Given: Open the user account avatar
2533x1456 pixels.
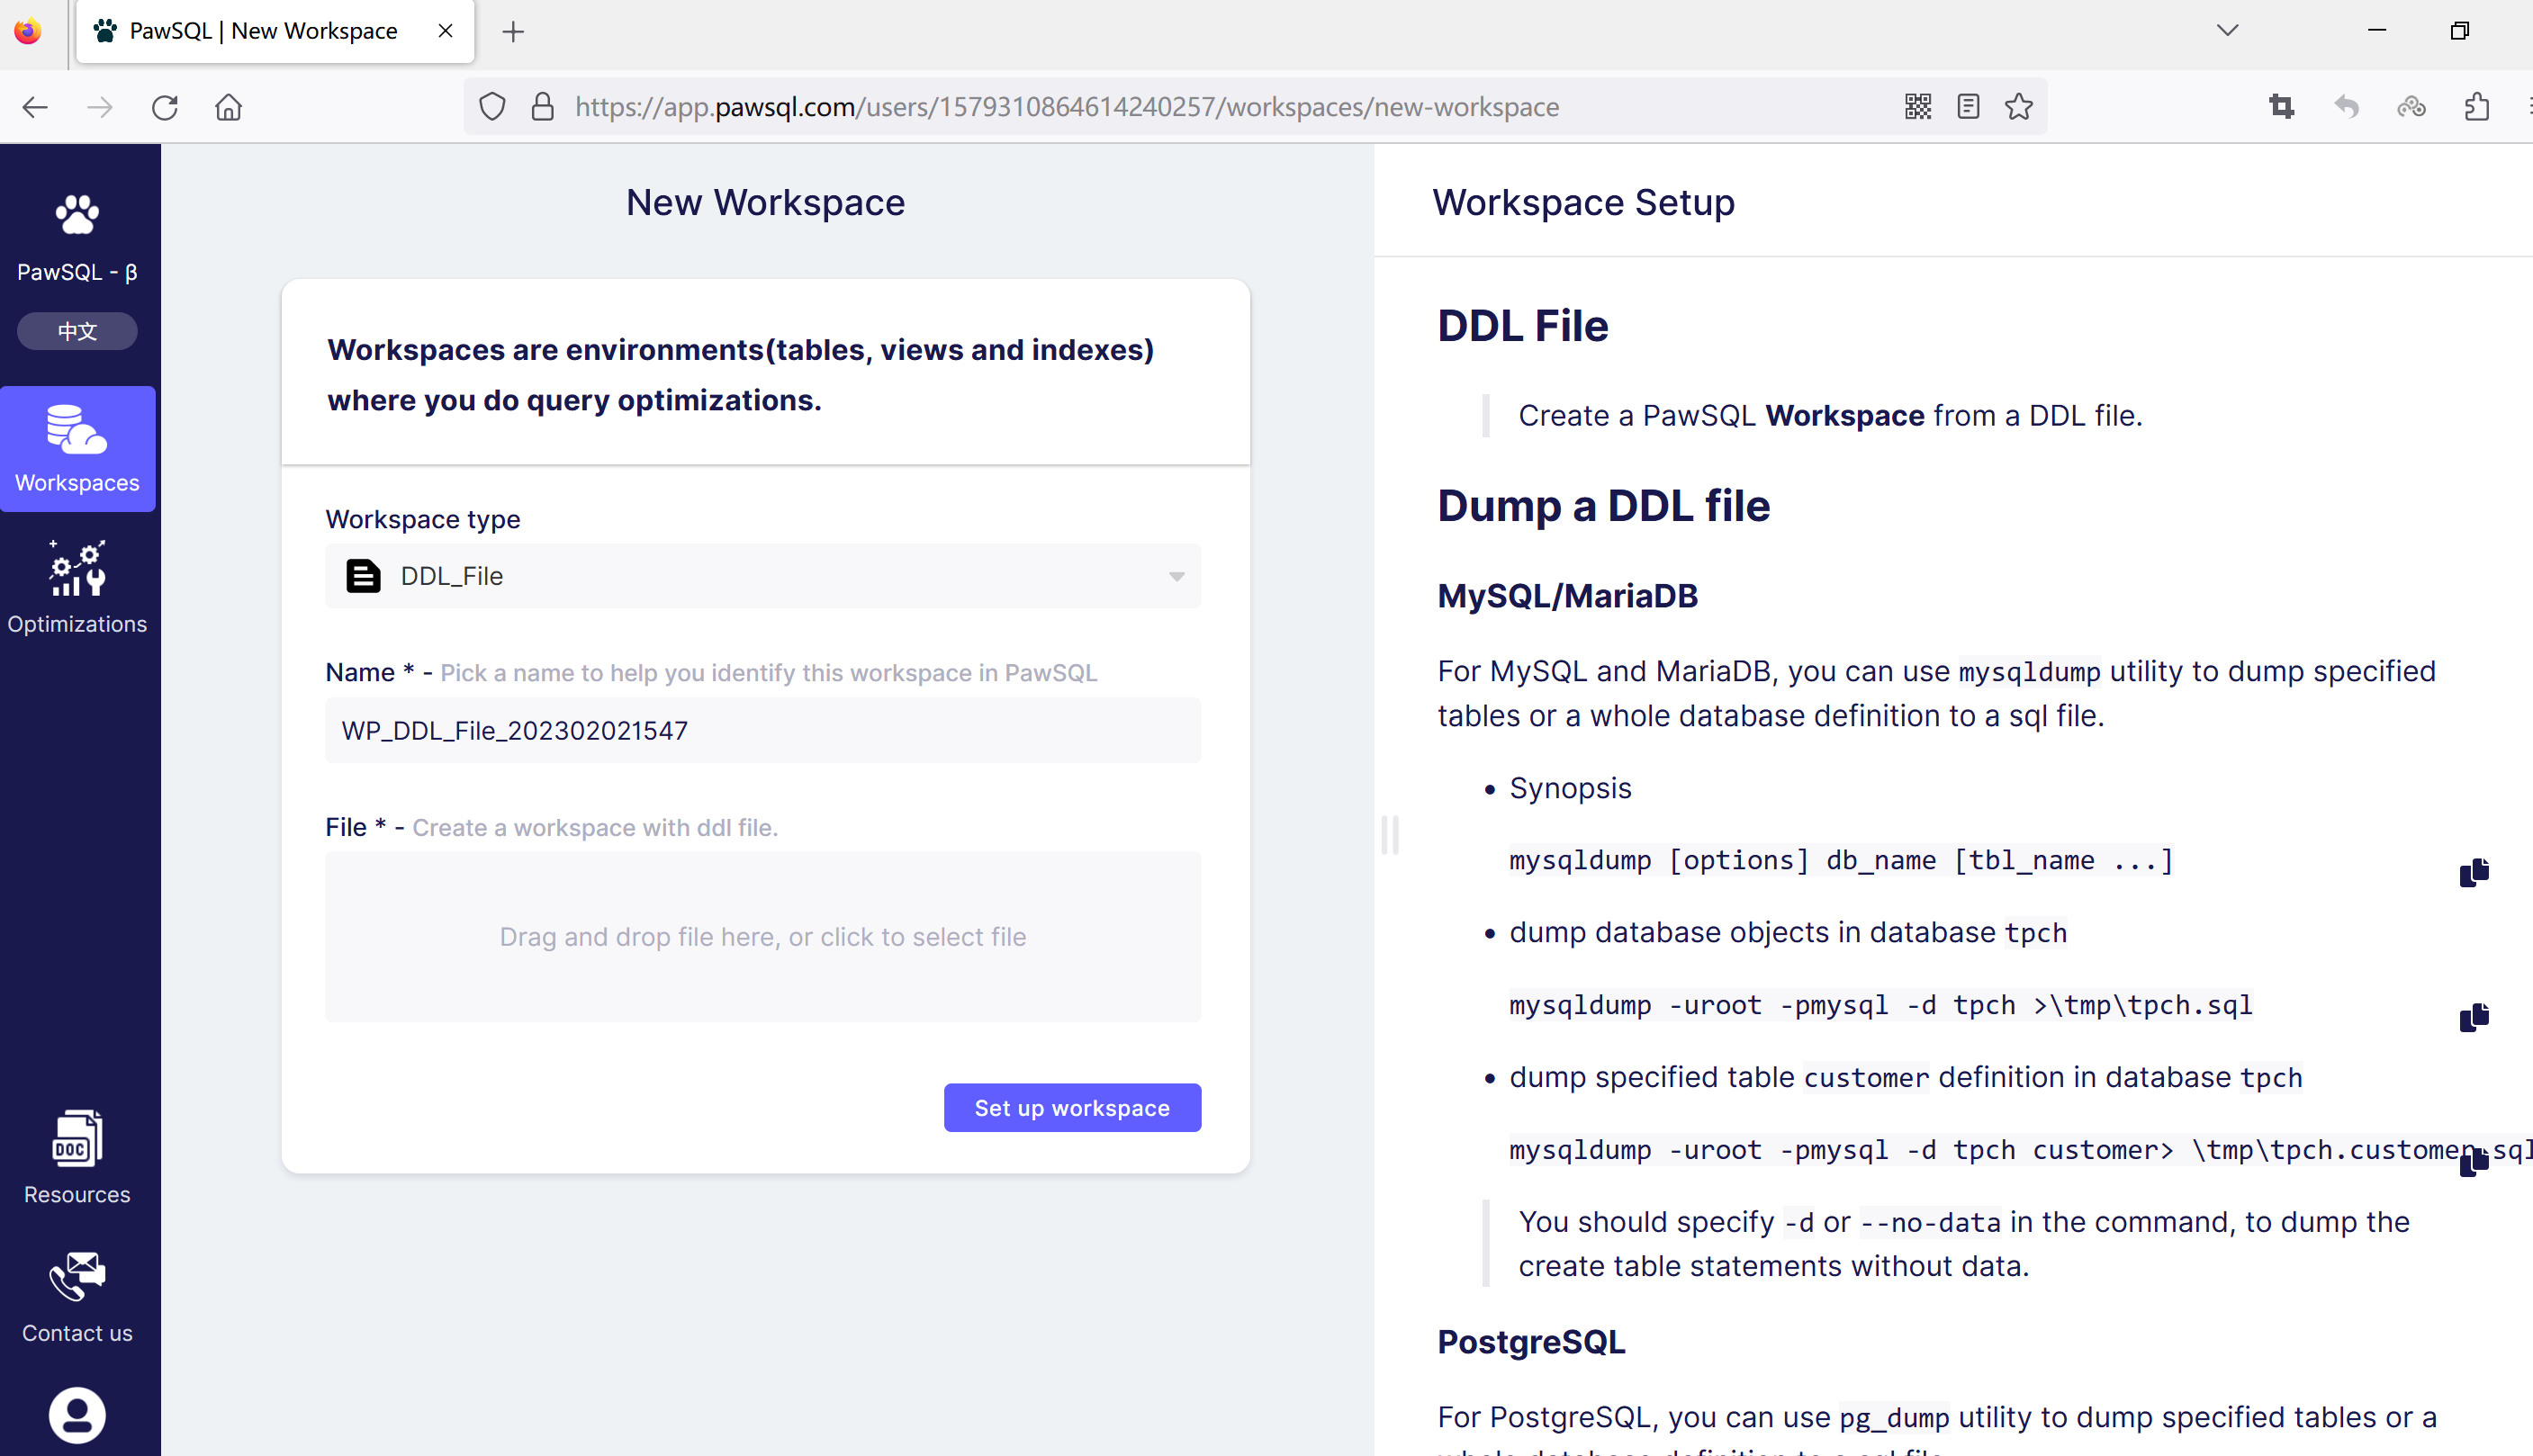Looking at the screenshot, I should tap(77, 1414).
